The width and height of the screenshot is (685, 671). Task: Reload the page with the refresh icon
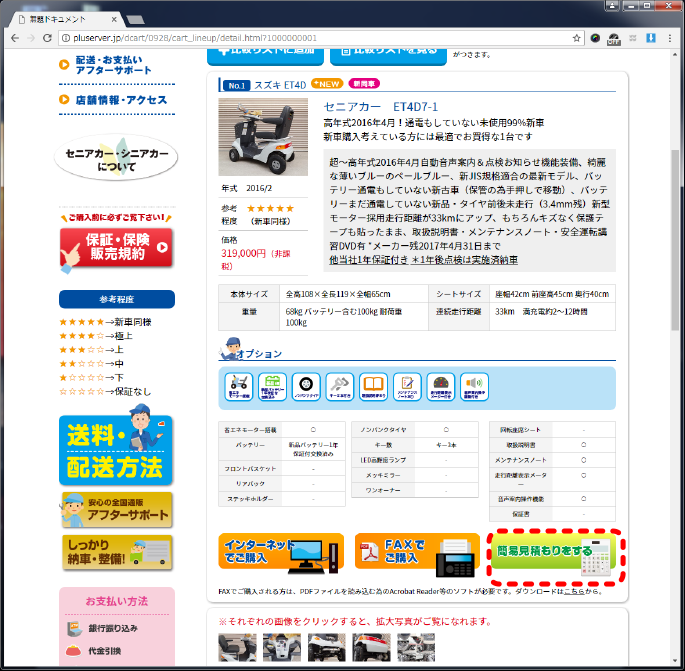point(47,38)
